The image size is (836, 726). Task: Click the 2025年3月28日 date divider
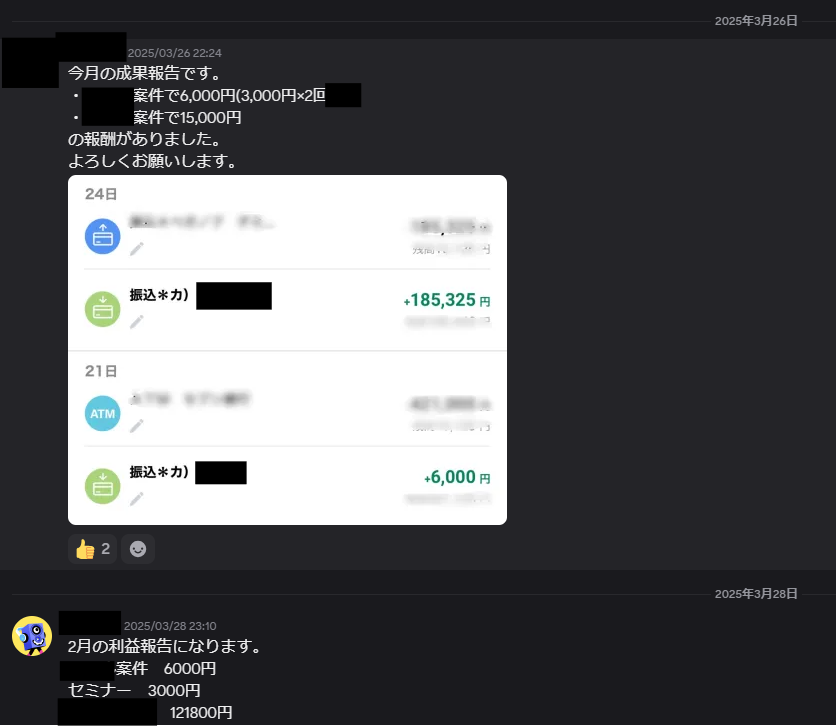(x=756, y=594)
